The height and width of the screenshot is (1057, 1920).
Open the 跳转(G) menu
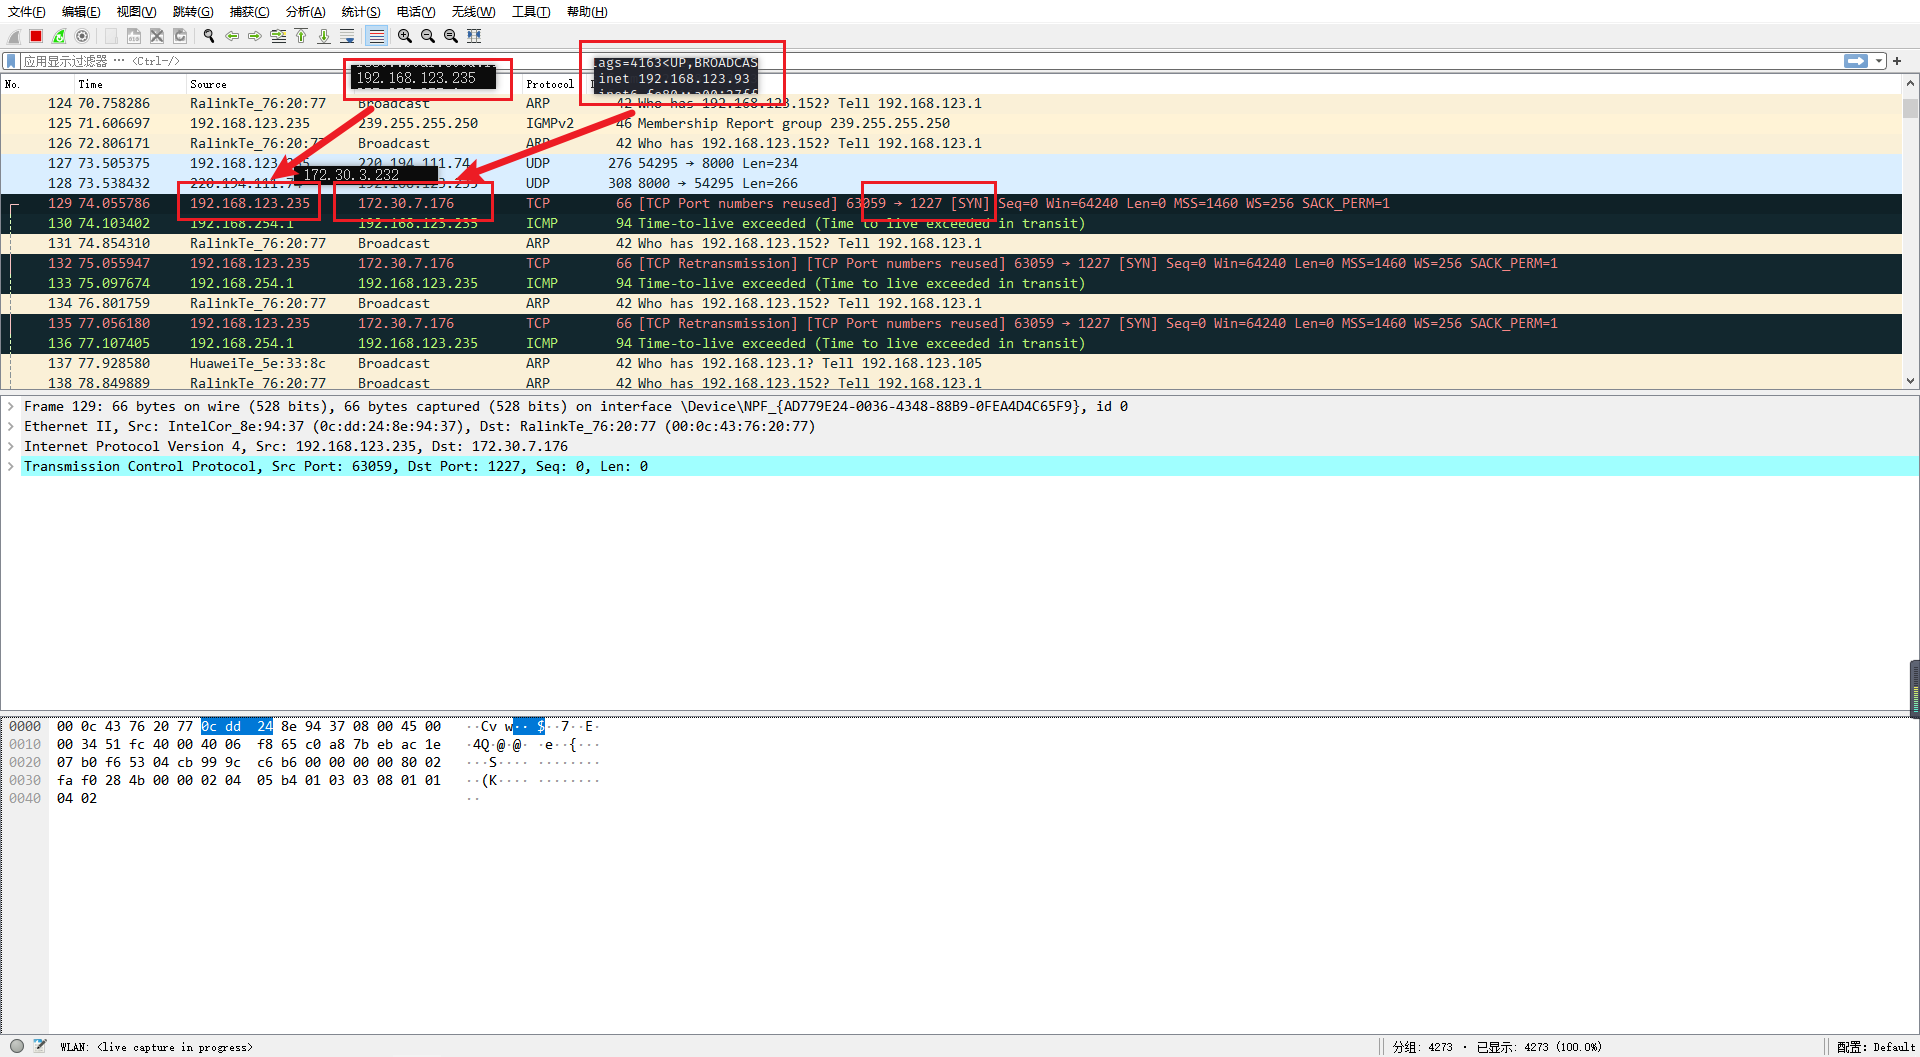[x=193, y=12]
